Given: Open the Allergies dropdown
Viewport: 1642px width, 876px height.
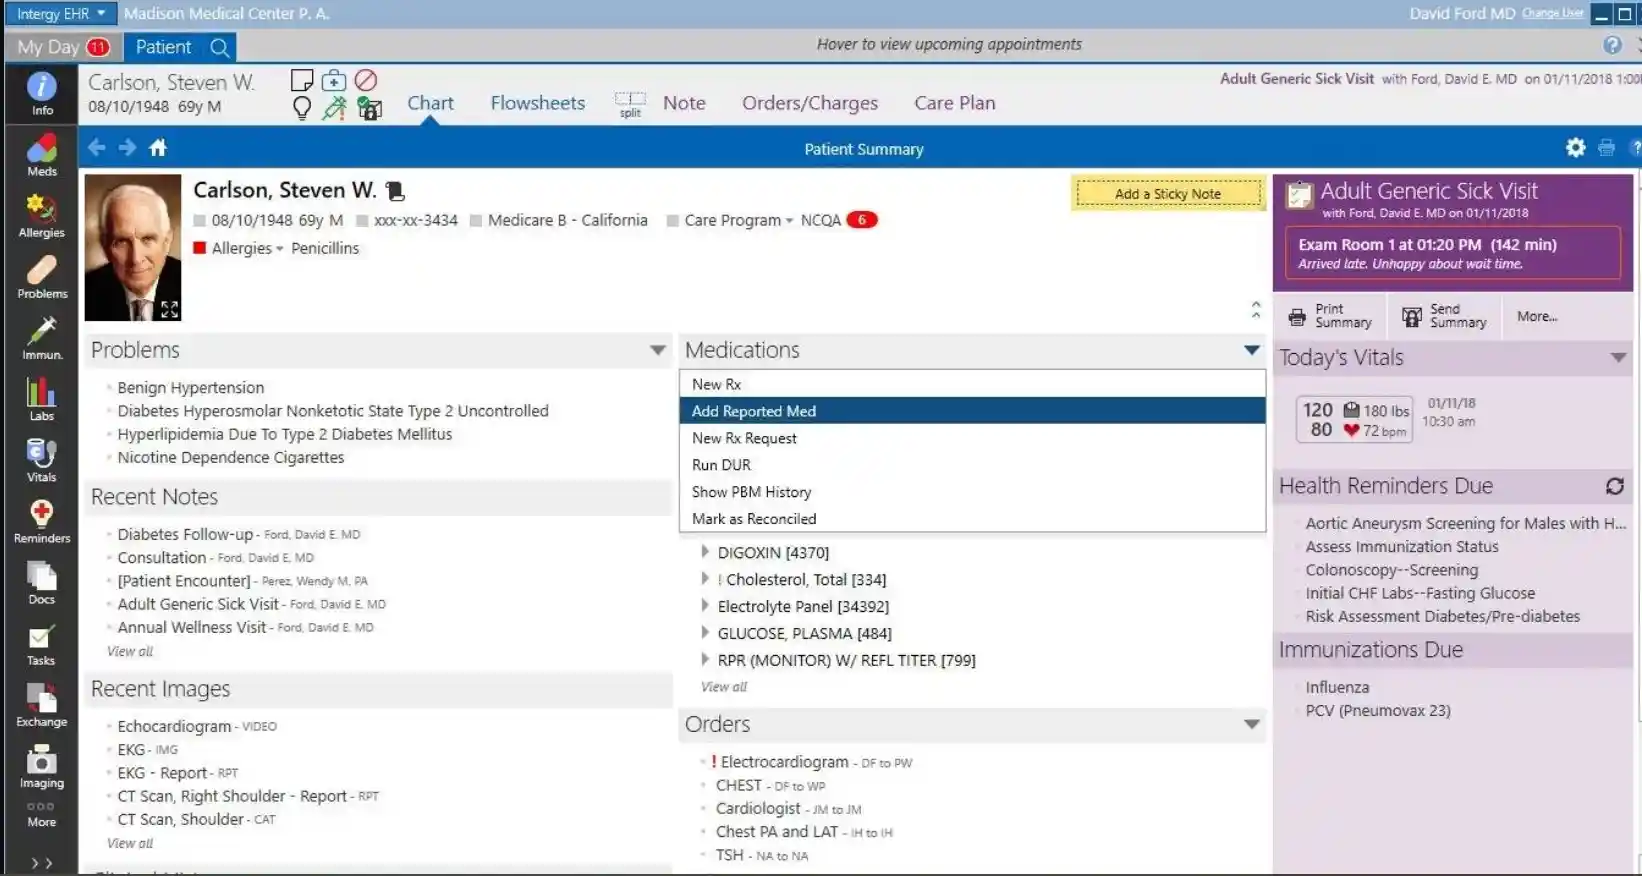Looking at the screenshot, I should (247, 248).
